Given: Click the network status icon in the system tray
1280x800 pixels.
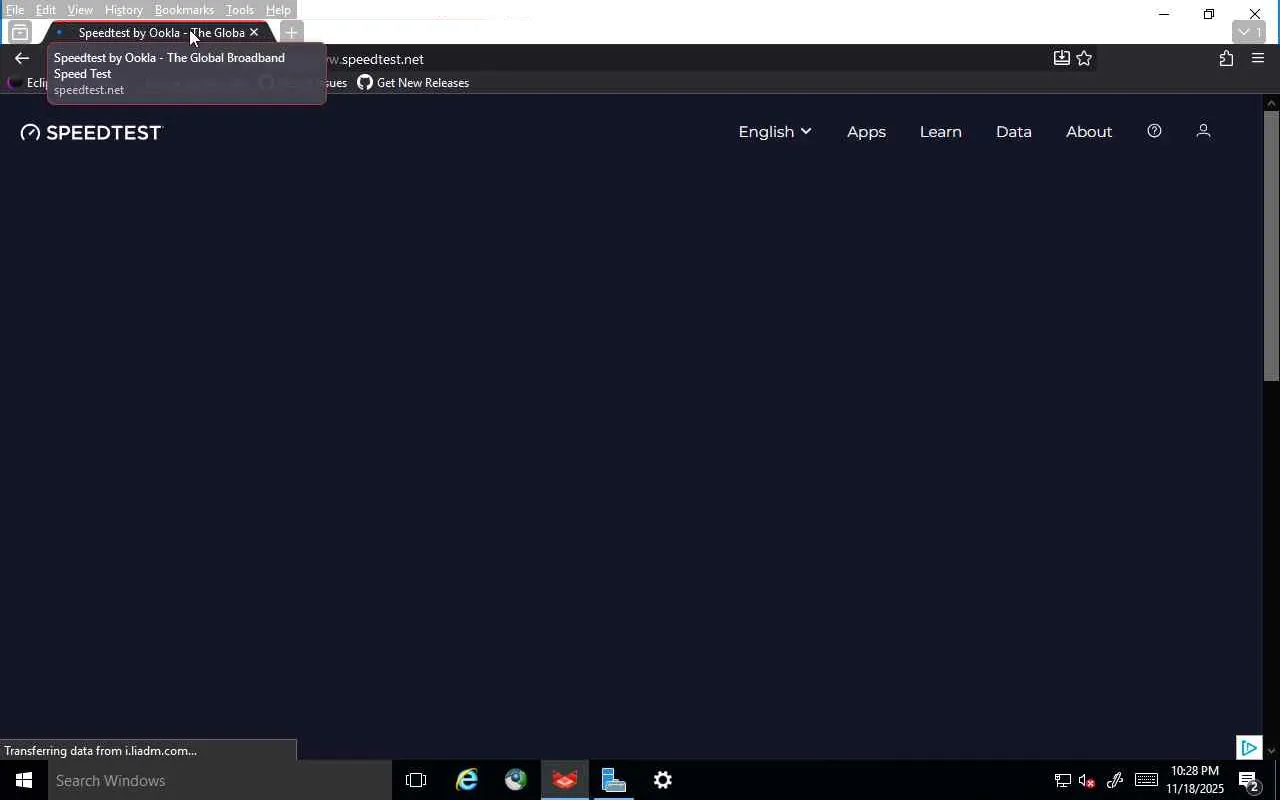Looking at the screenshot, I should [1062, 781].
